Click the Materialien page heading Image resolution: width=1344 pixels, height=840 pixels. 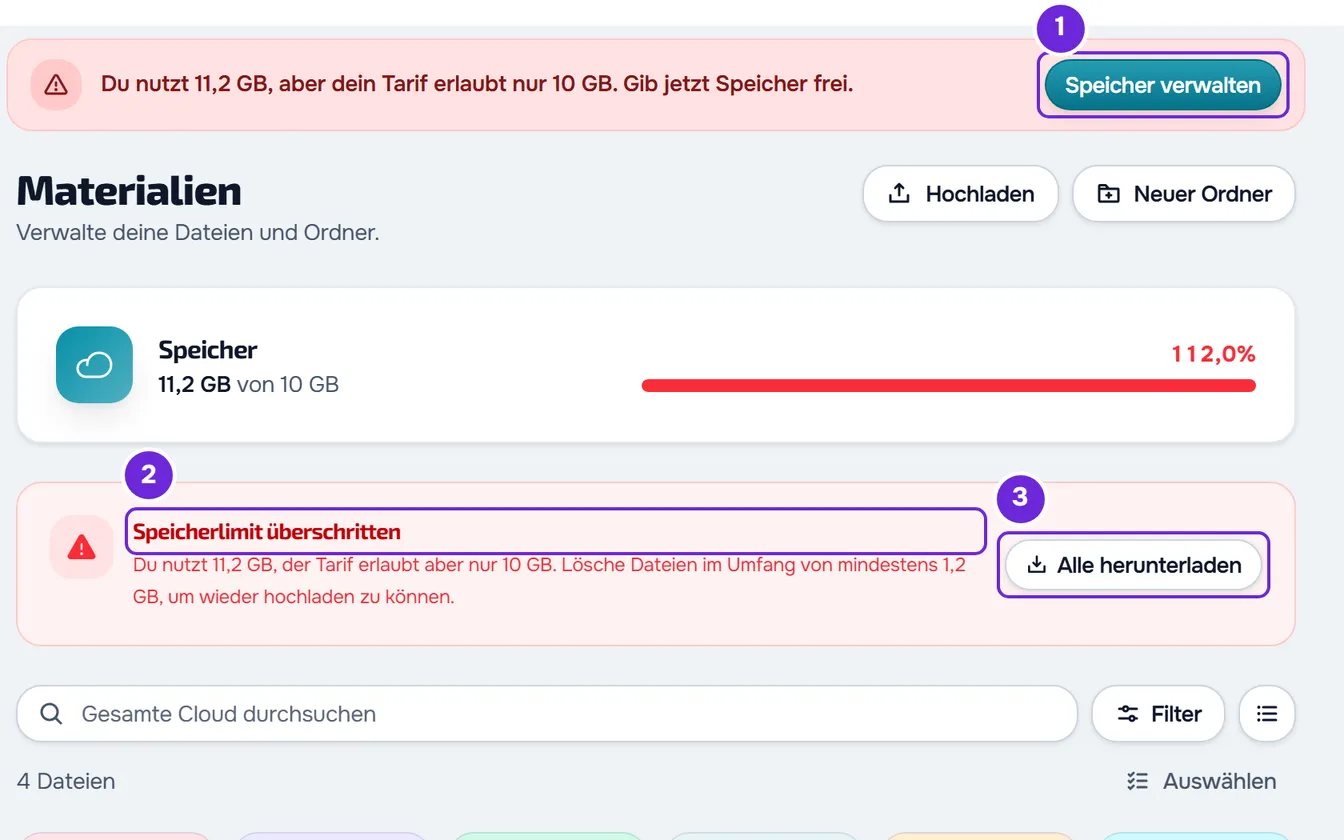(x=129, y=191)
